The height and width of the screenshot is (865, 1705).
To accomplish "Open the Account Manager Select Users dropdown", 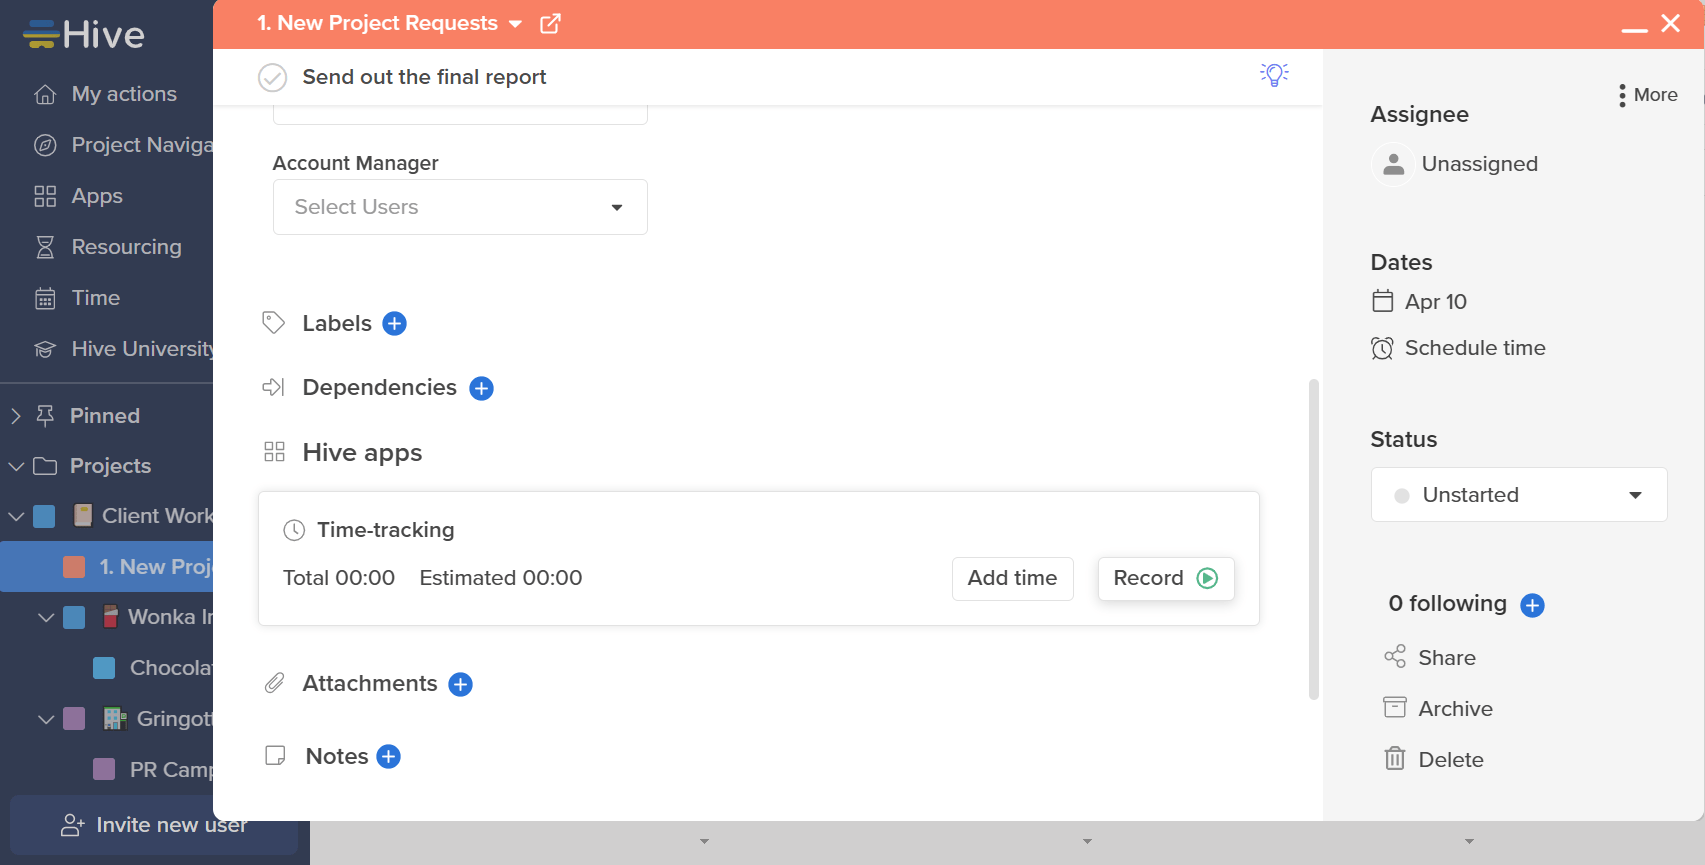I will click(x=460, y=207).
